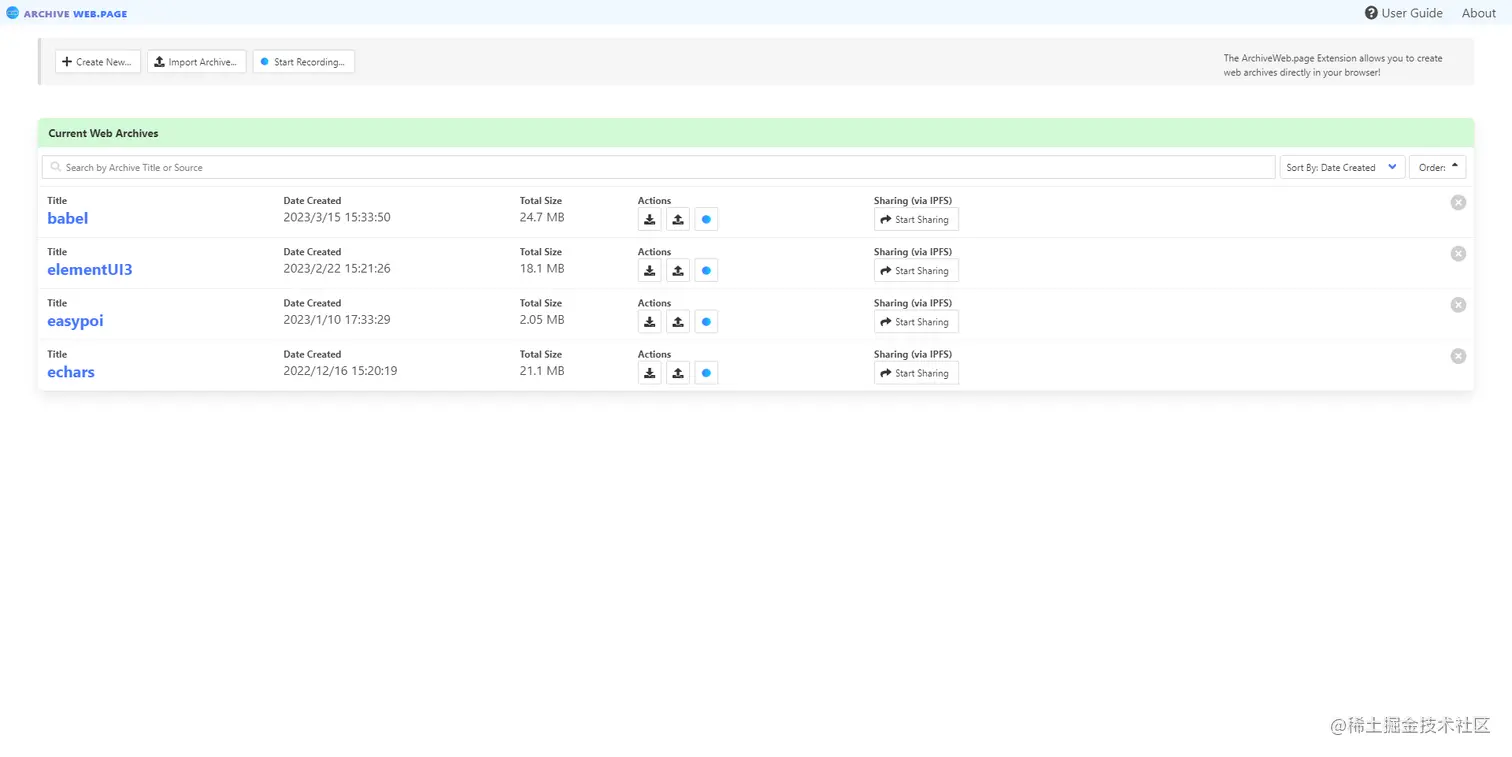Remove the echars archive
This screenshot has height=757, width=1512.
[1458, 356]
